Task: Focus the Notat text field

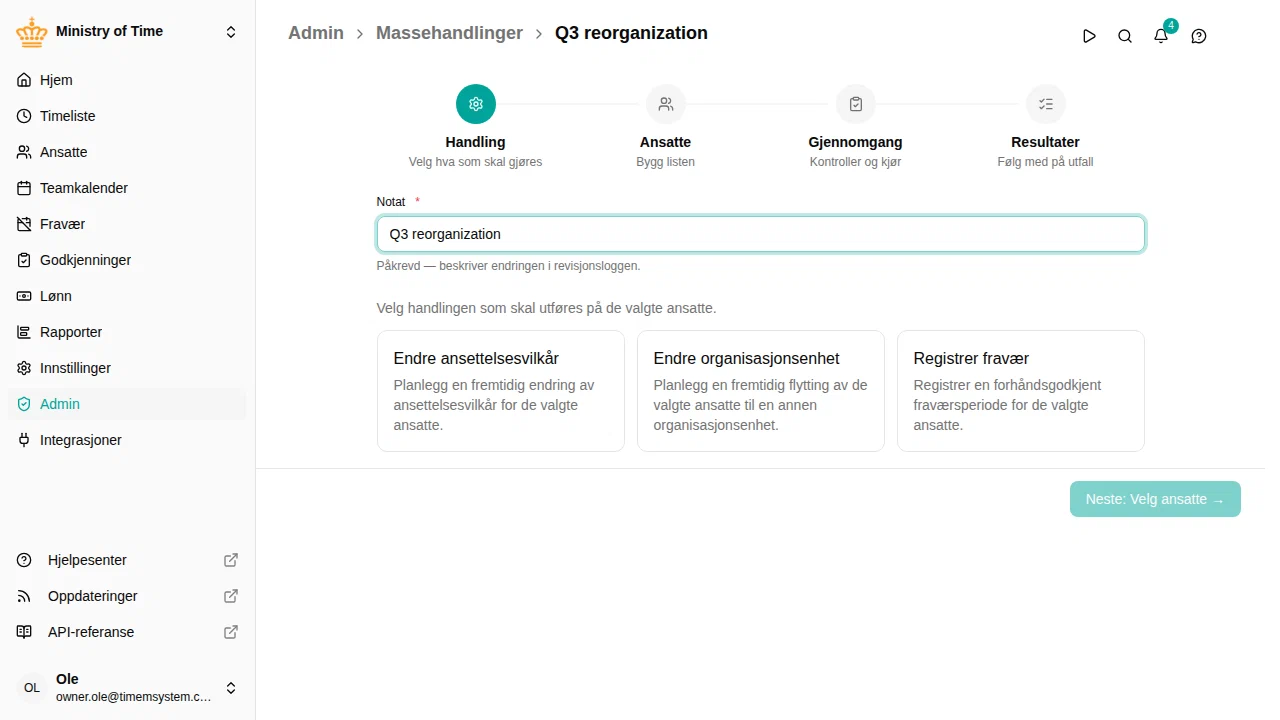Action: (761, 234)
